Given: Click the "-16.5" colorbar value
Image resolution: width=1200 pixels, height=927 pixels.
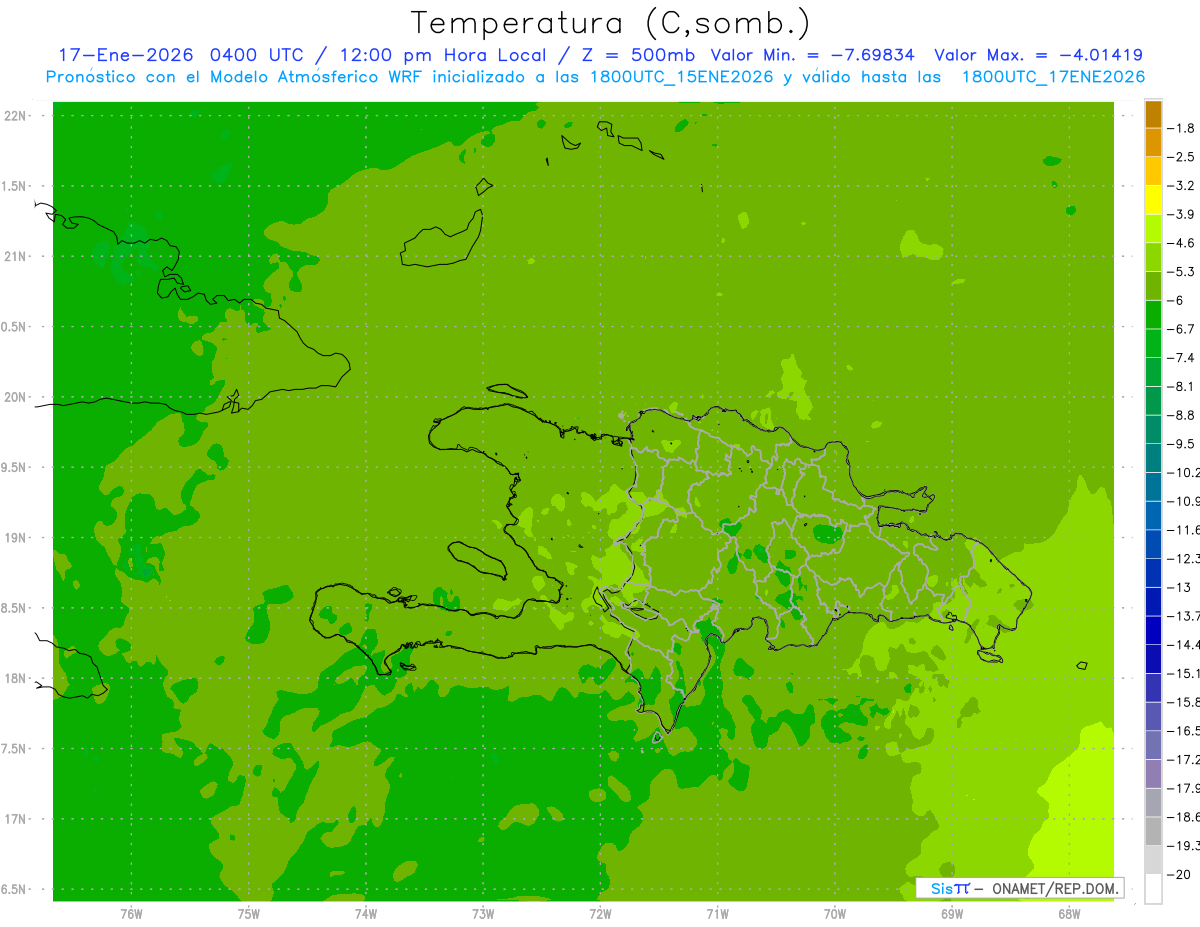Looking at the screenshot, I should (x=1182, y=731).
